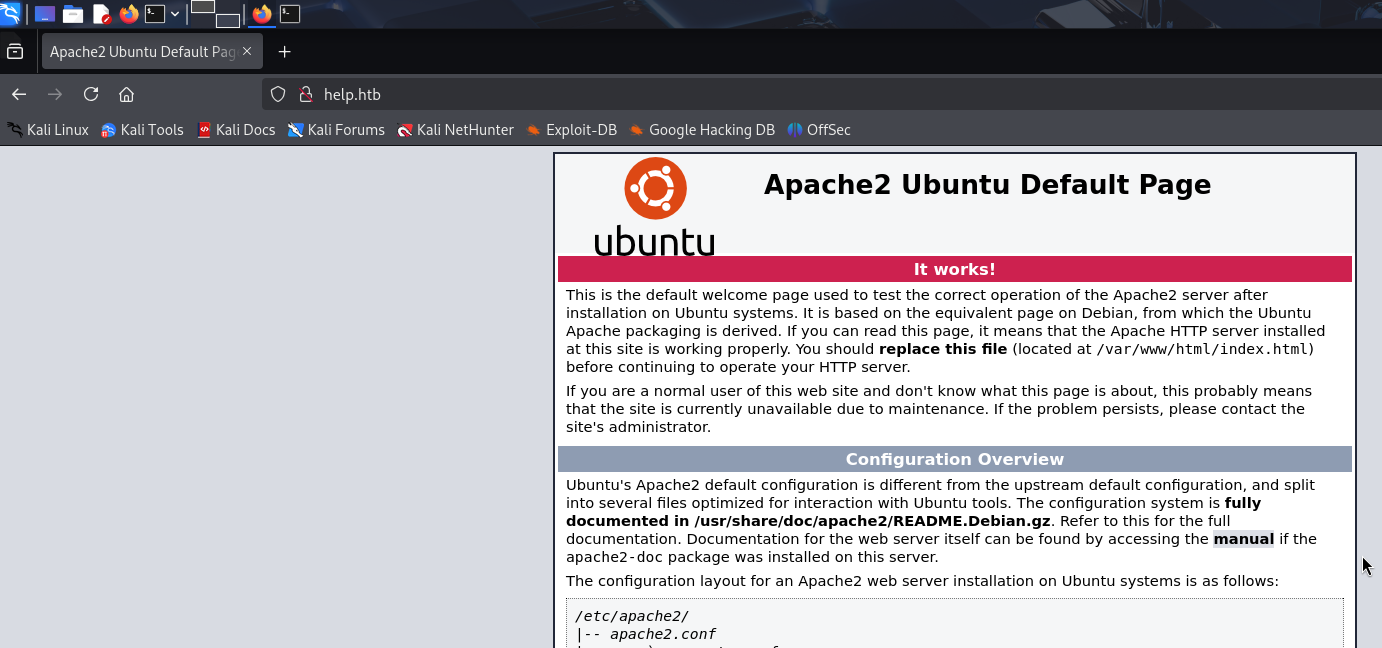Screen dimensions: 1382x648
Task: Close the Apache2 Ubuntu Default Page tab
Action: 248,52
